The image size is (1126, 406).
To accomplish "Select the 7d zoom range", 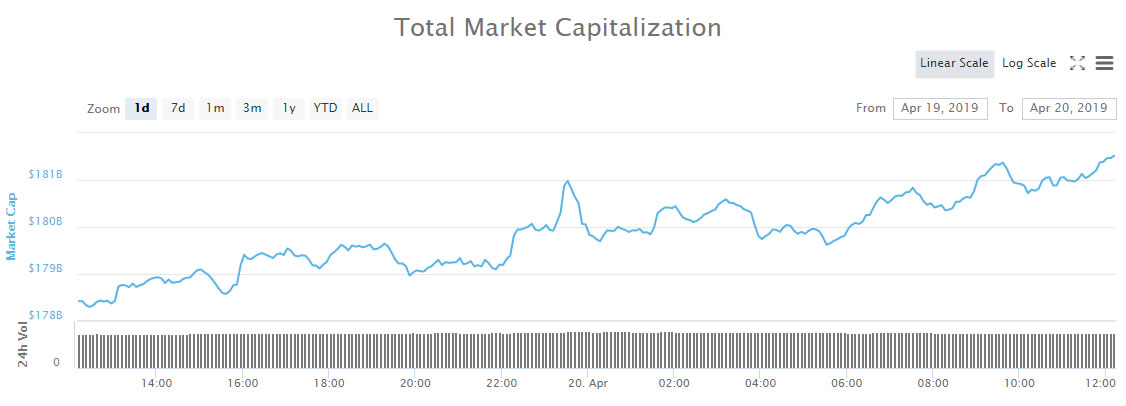I will [178, 108].
